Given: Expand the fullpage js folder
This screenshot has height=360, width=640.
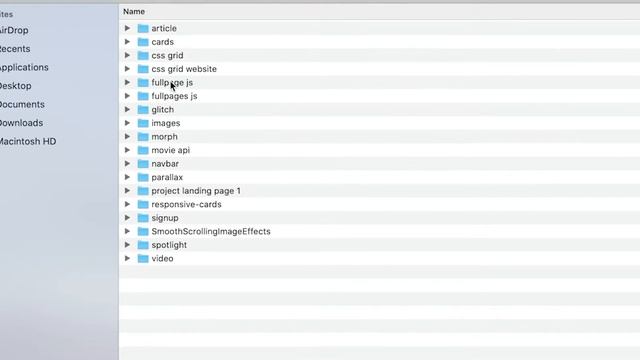Looking at the screenshot, I should click(127, 82).
